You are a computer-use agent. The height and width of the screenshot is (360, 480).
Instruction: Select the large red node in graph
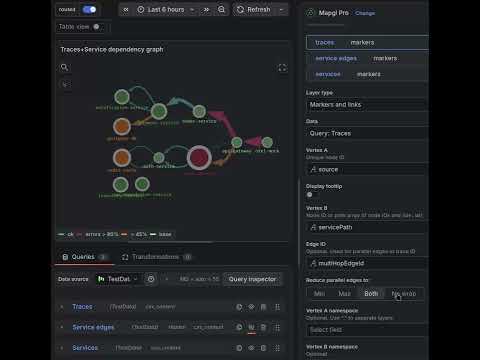[x=199, y=158]
